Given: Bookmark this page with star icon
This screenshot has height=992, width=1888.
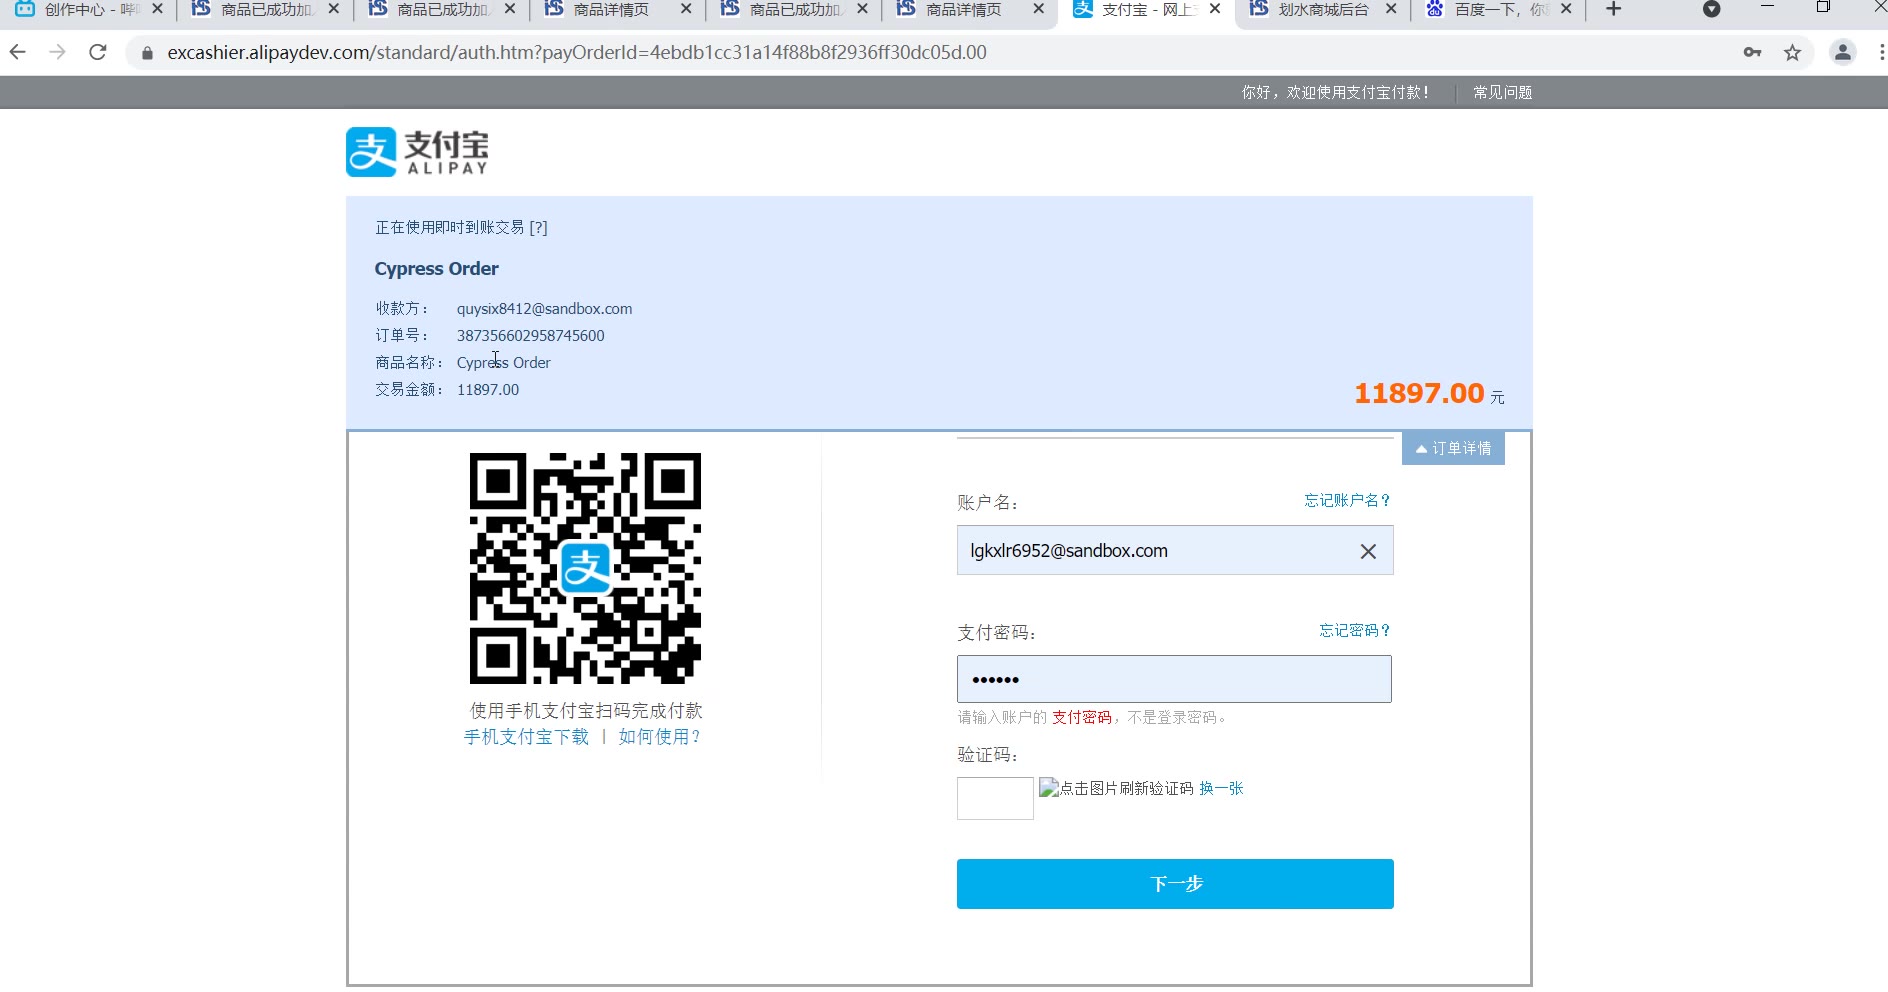Looking at the screenshot, I should [x=1792, y=52].
